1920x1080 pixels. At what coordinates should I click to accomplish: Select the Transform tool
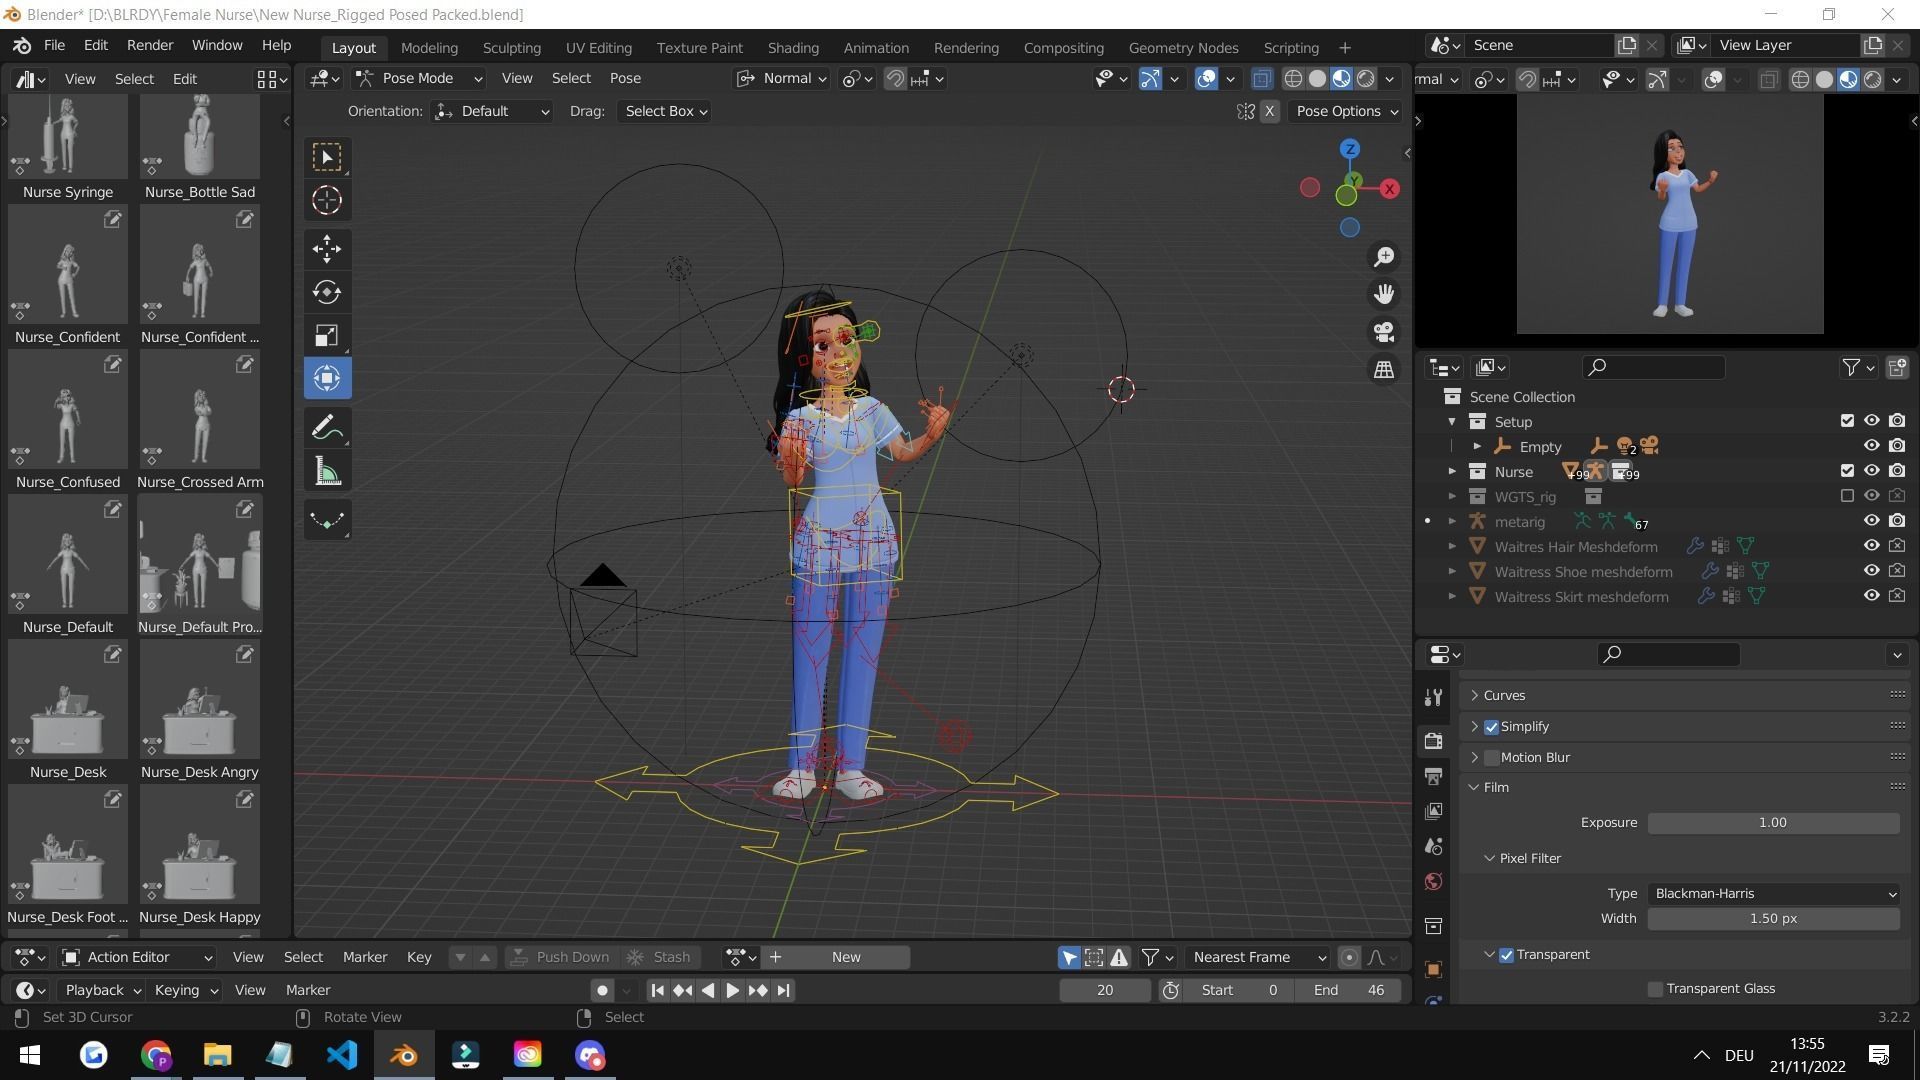pyautogui.click(x=327, y=378)
